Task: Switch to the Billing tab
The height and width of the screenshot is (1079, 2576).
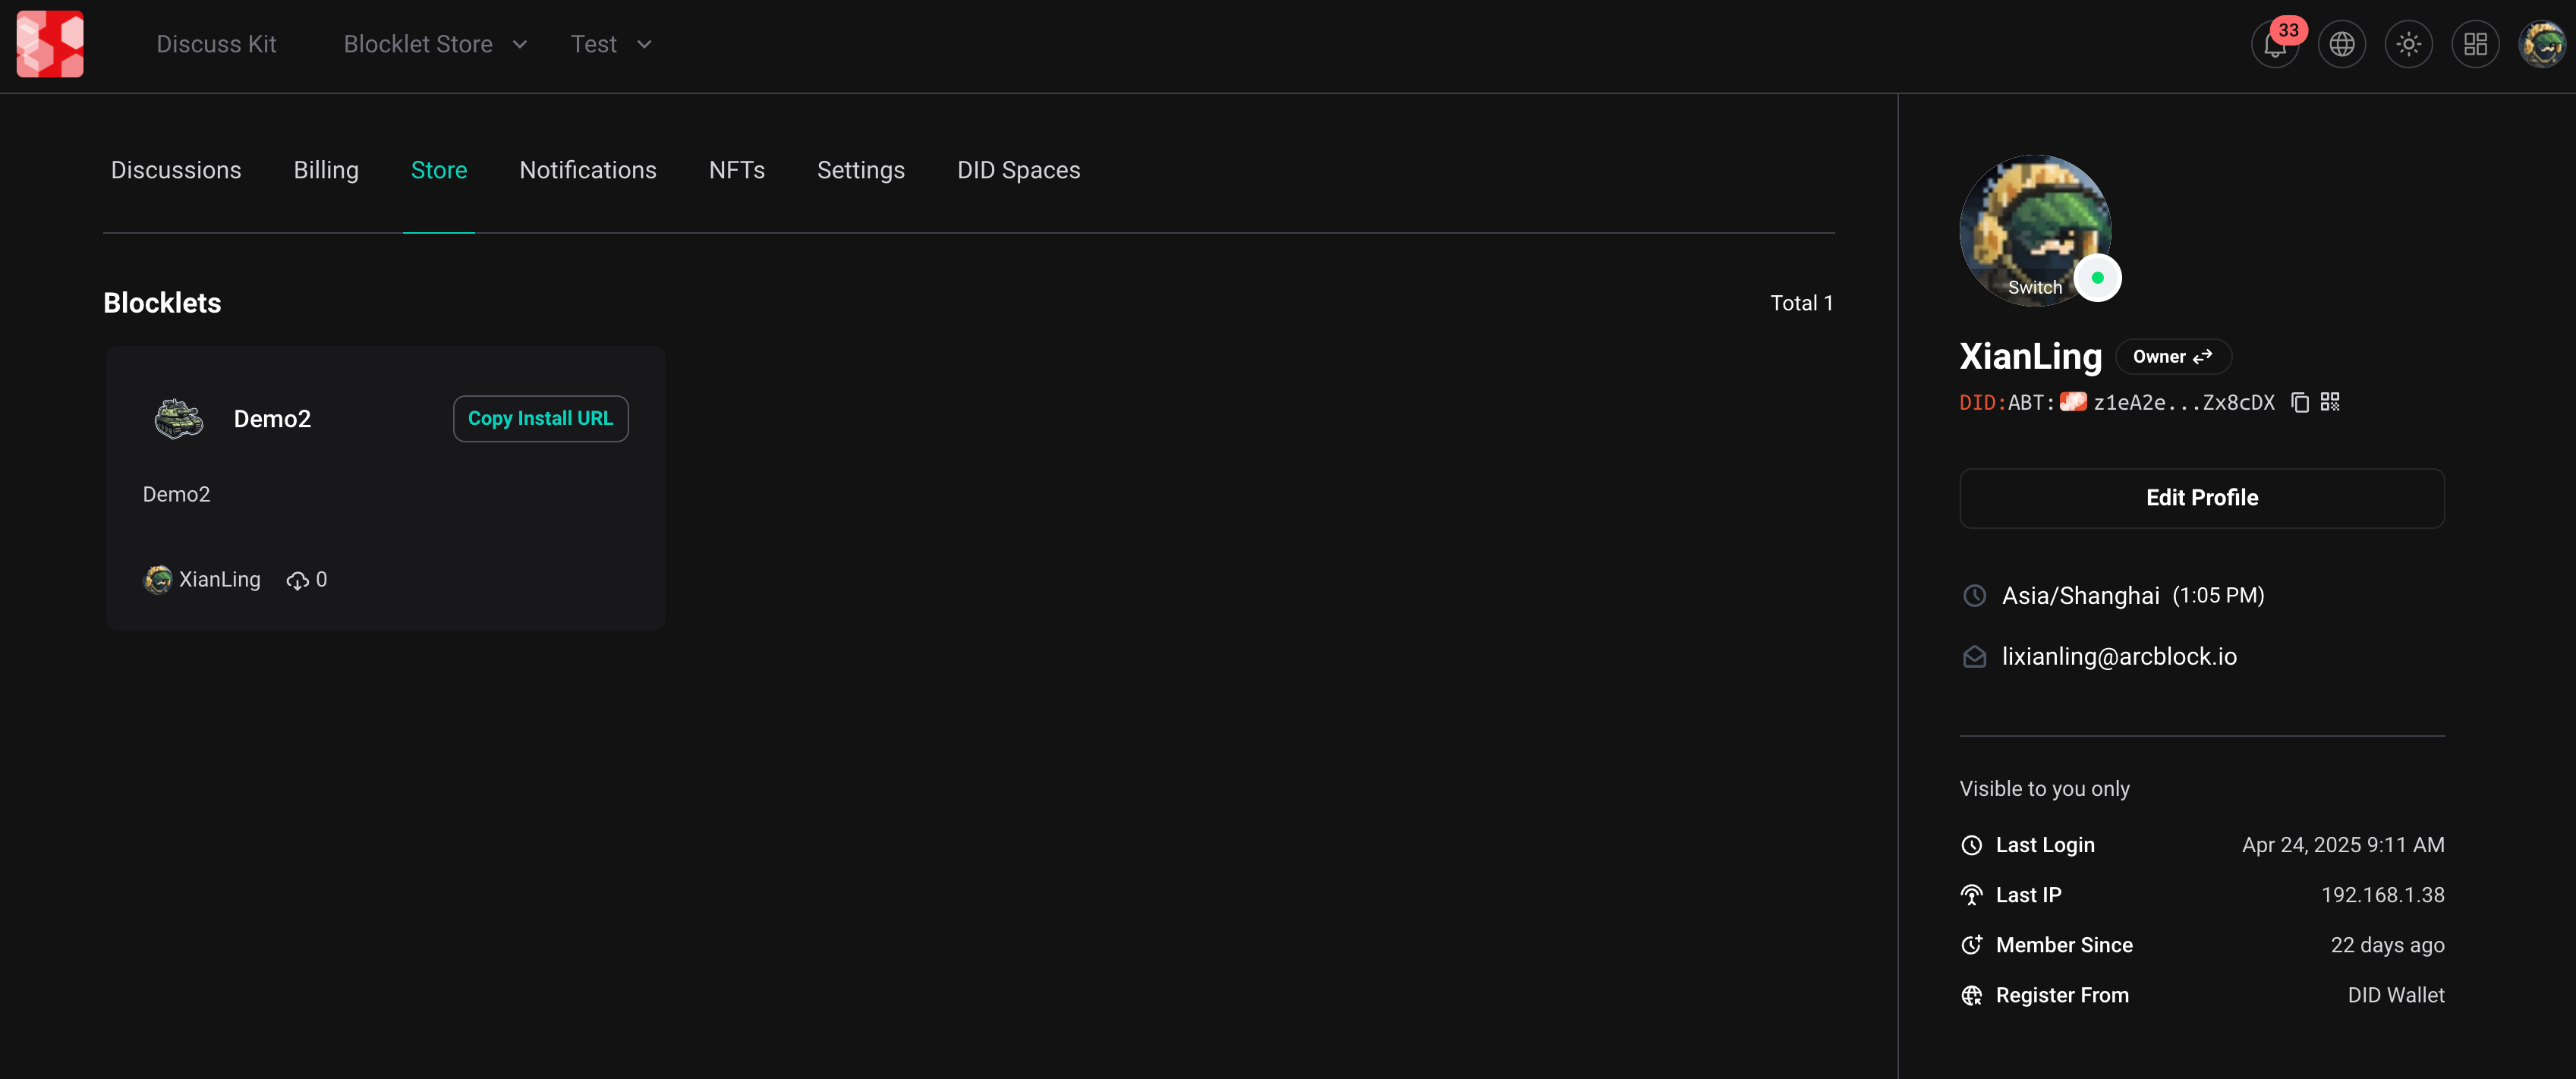Action: coord(326,170)
